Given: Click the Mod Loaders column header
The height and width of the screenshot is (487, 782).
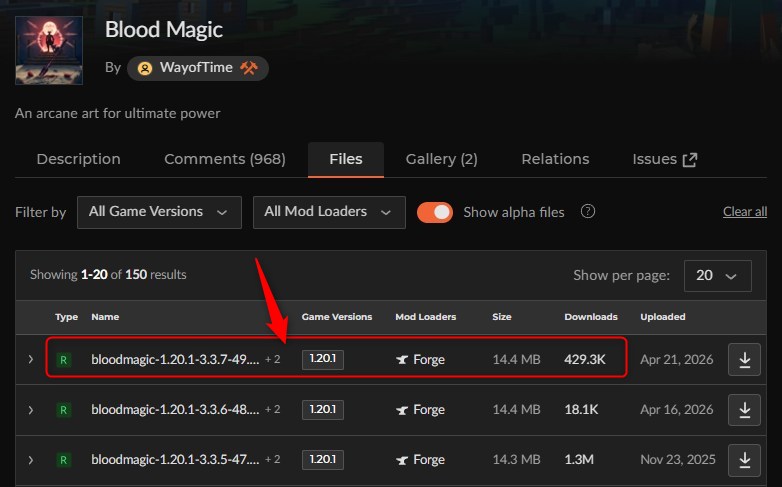Looking at the screenshot, I should click(x=425, y=317).
